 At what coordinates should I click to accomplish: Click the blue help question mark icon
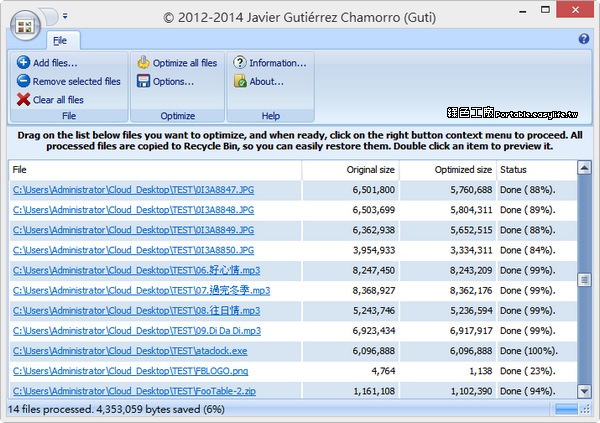(x=584, y=39)
